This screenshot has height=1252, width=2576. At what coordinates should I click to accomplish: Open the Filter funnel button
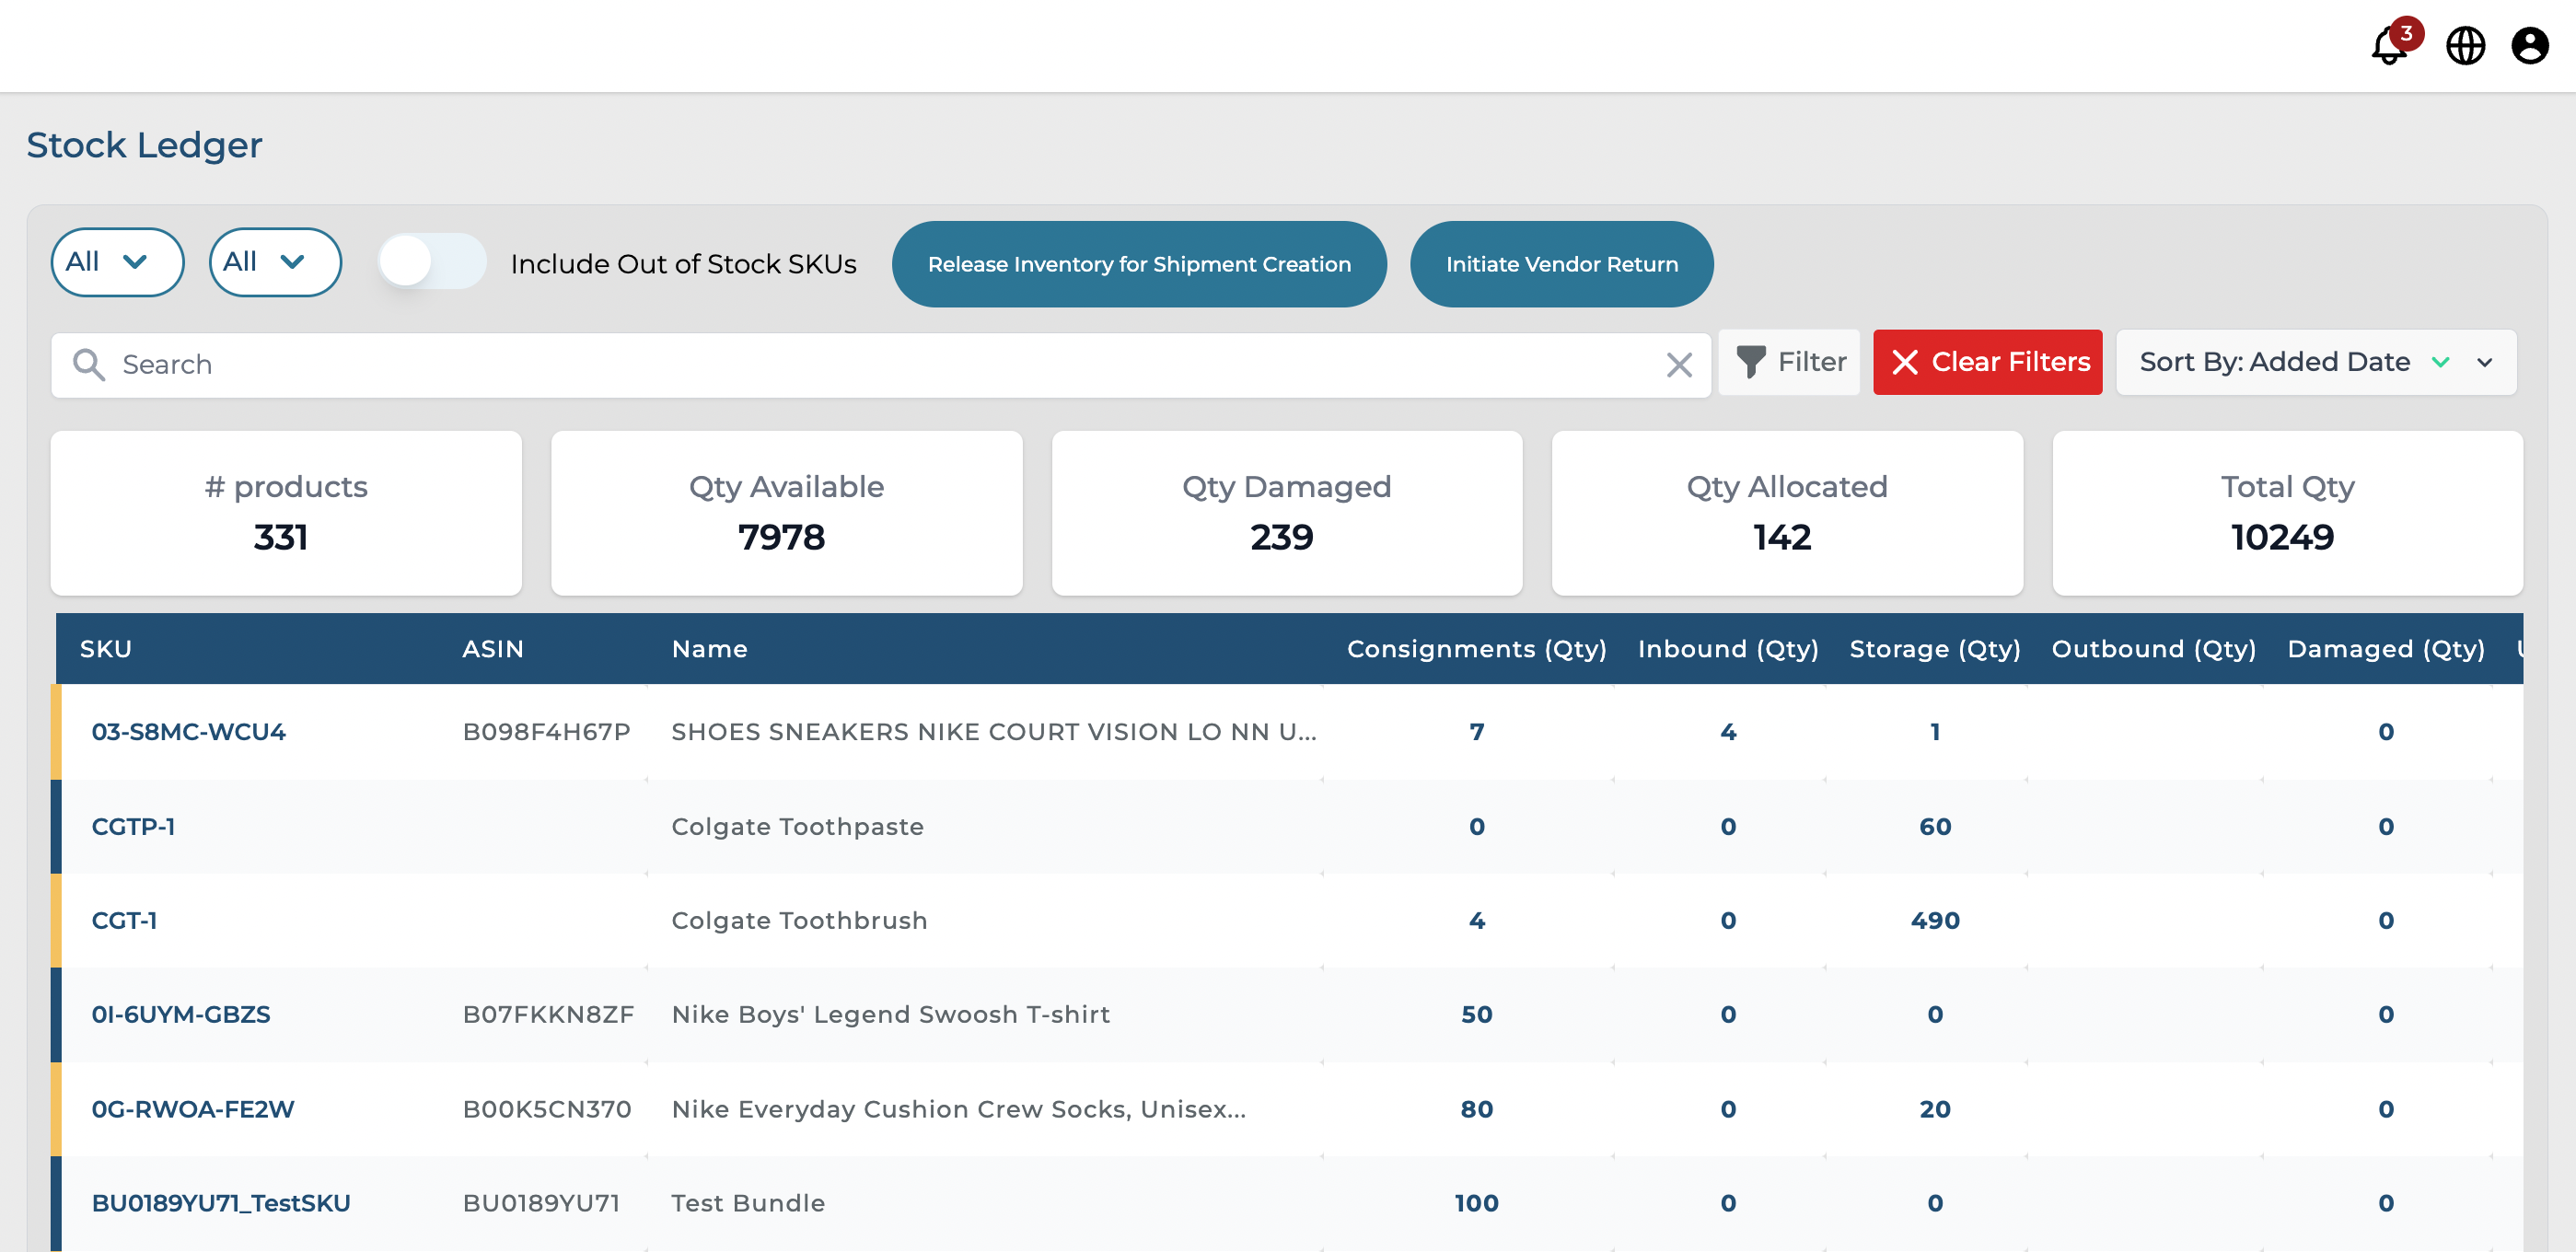pyautogui.click(x=1789, y=362)
